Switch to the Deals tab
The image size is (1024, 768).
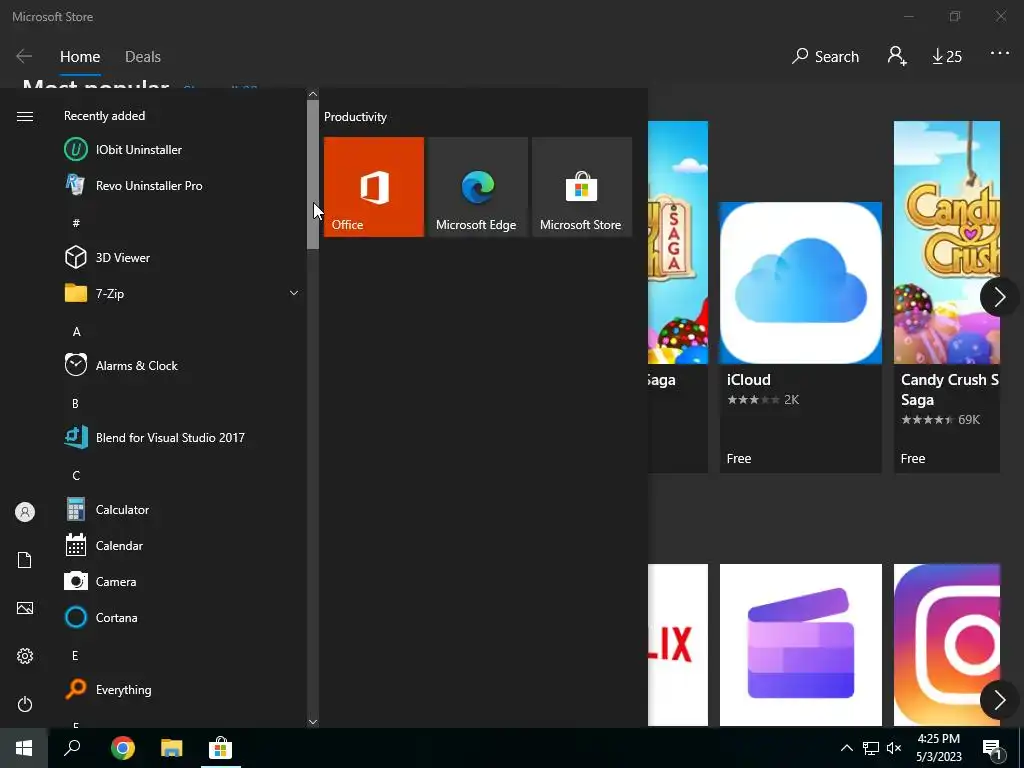[x=142, y=57]
